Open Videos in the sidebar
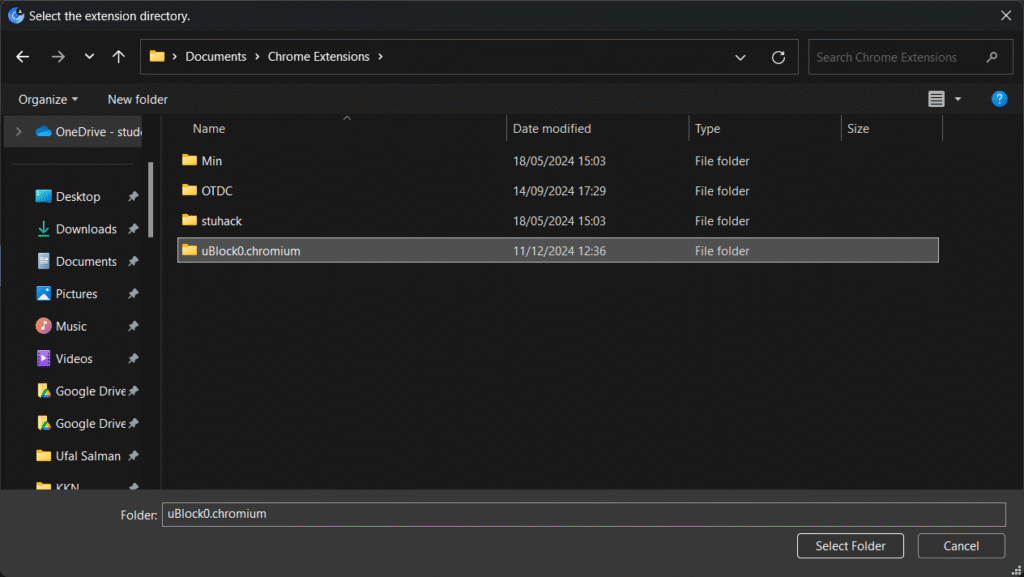Viewport: 1024px width, 577px height. tap(64, 358)
